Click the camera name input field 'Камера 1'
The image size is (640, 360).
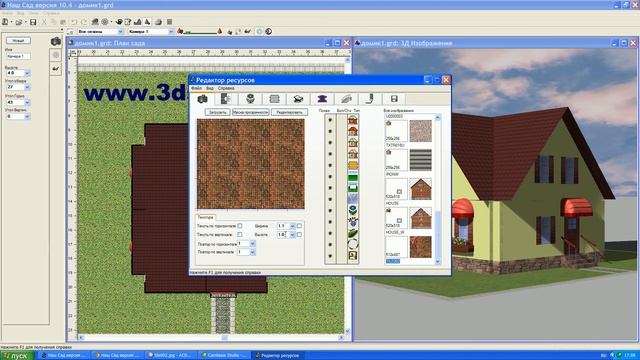pyautogui.click(x=18, y=56)
